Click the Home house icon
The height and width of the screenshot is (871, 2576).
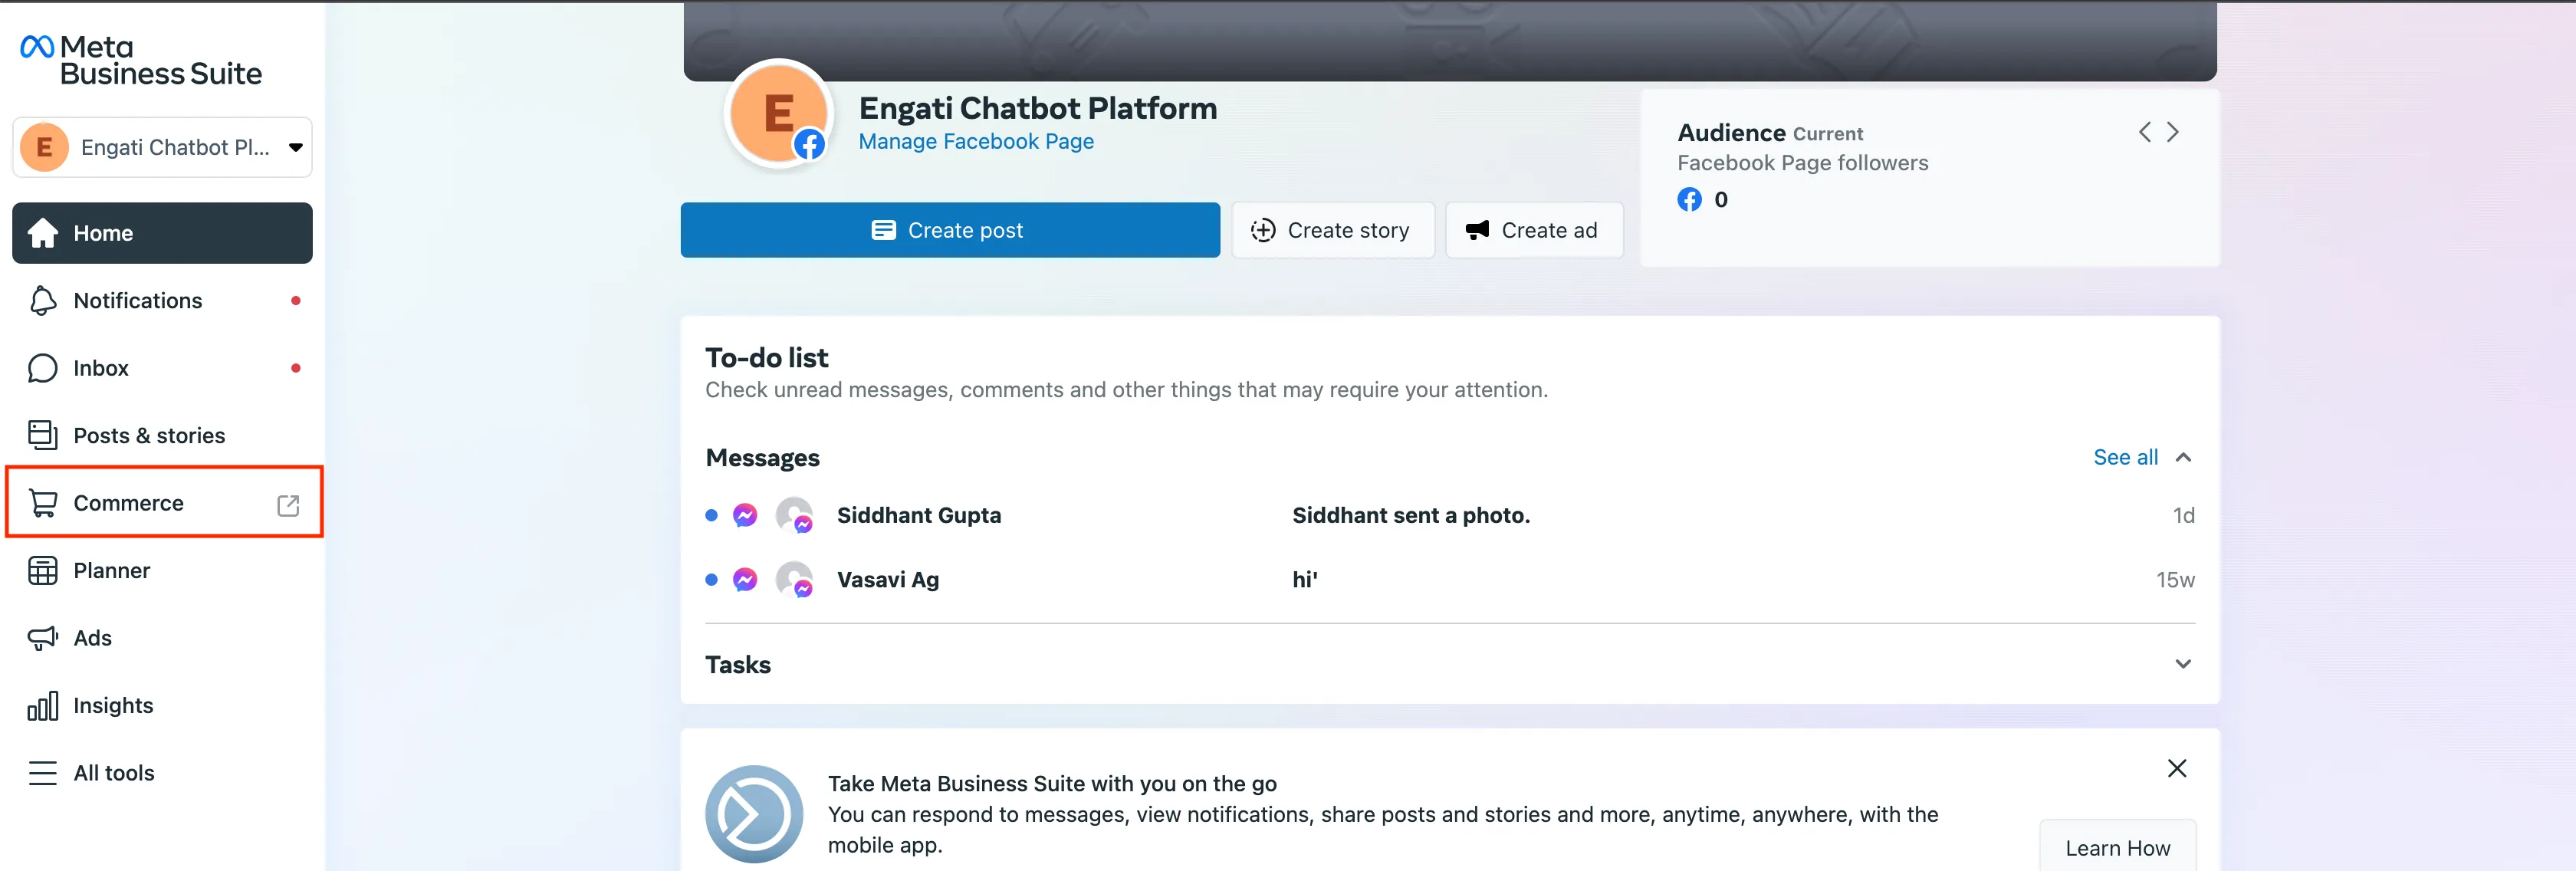pyautogui.click(x=42, y=233)
